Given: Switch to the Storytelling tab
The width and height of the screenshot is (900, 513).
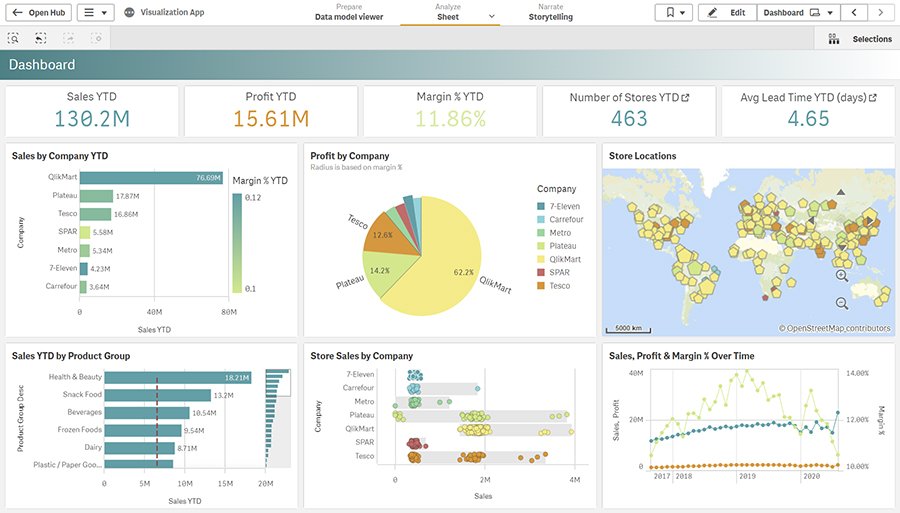Looking at the screenshot, I should [x=550, y=13].
